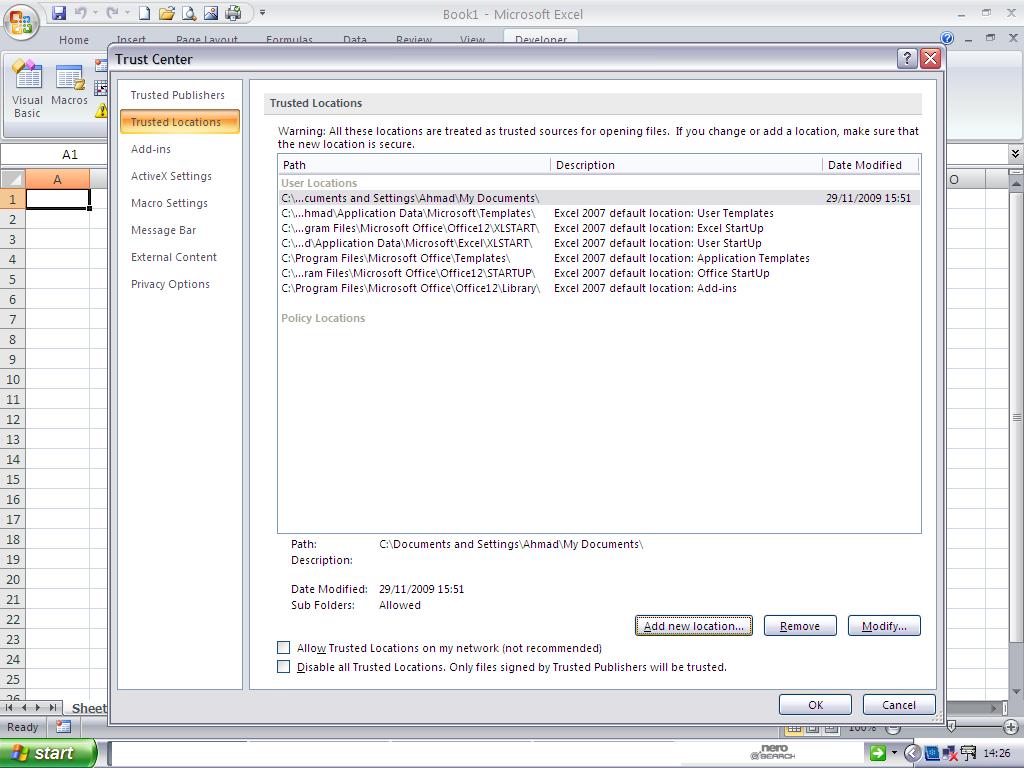Open the Redo history dropdown arrow

click(x=126, y=12)
